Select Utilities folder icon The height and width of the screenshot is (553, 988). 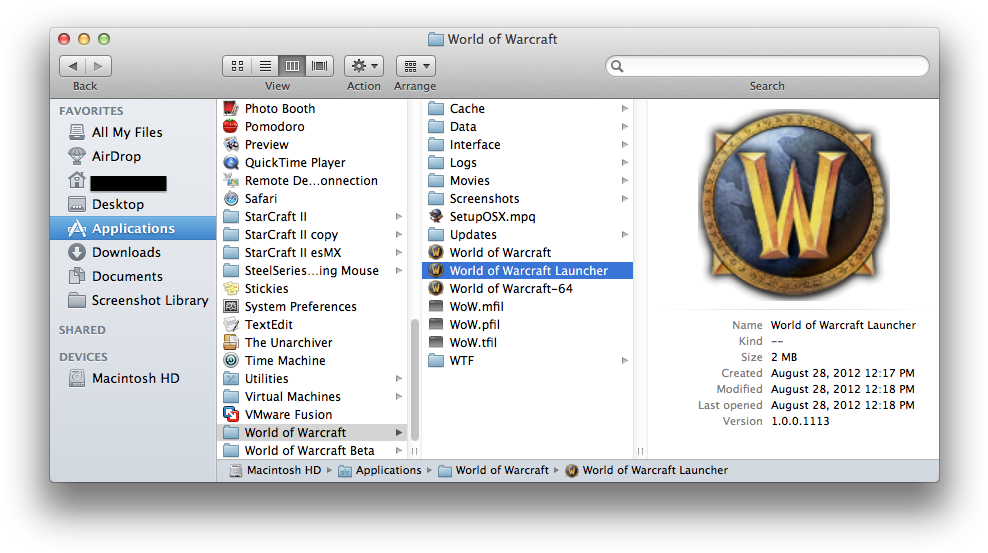point(231,379)
